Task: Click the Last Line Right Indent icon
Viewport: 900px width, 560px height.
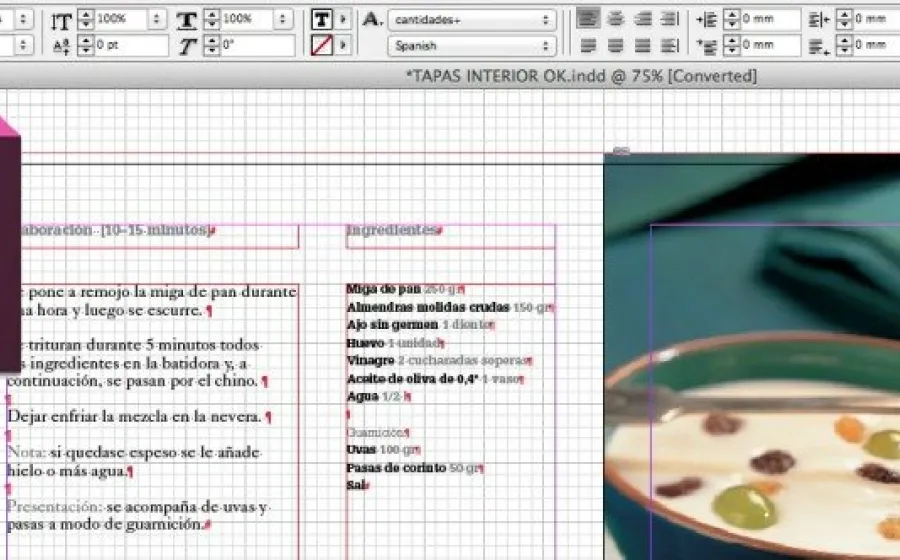Action: 820,45
